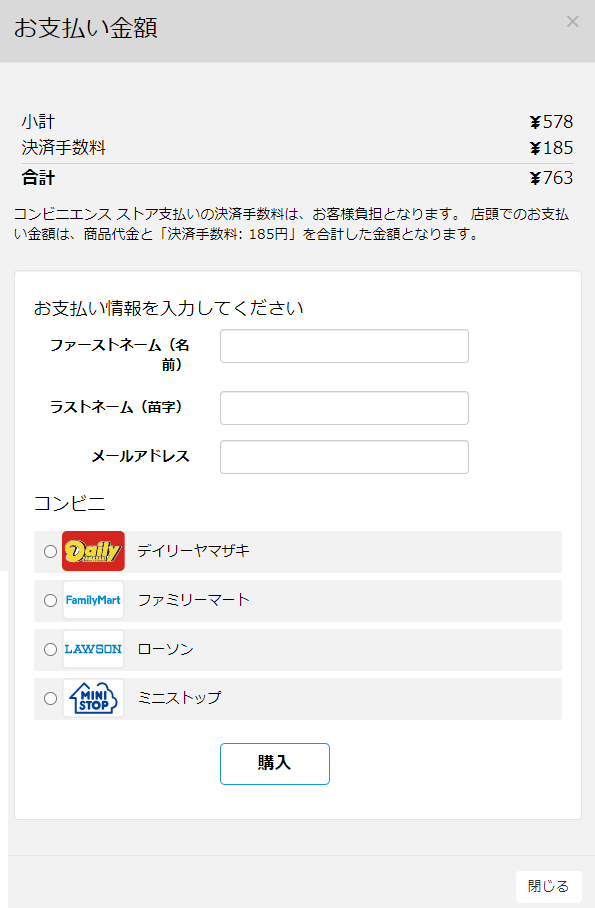Select the デイリーヤマザキ radio button
The width and height of the screenshot is (595, 908).
click(x=50, y=551)
